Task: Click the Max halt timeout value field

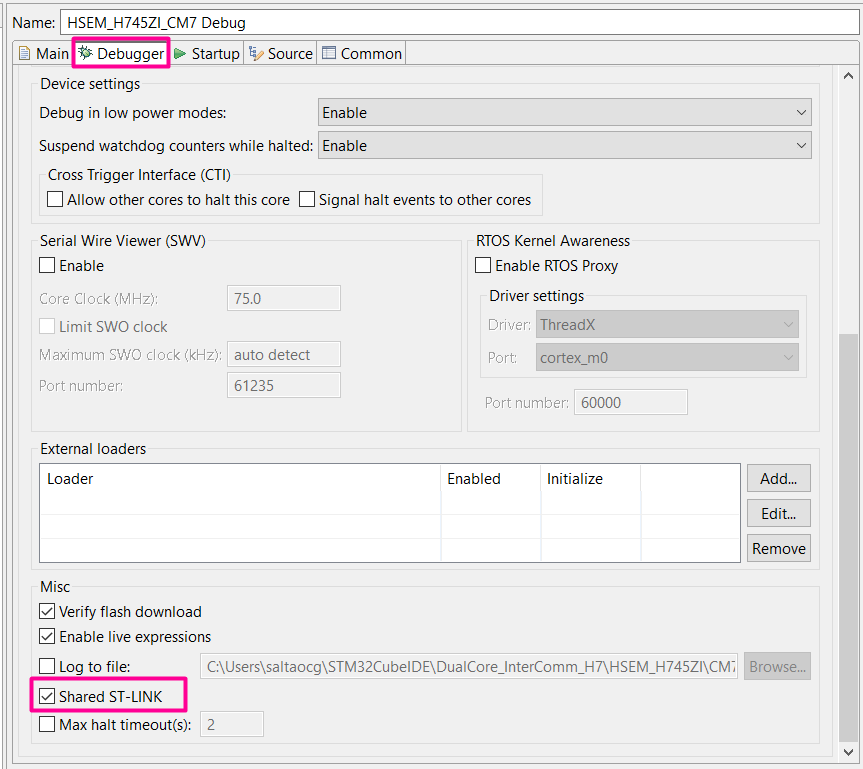Action: tap(232, 724)
